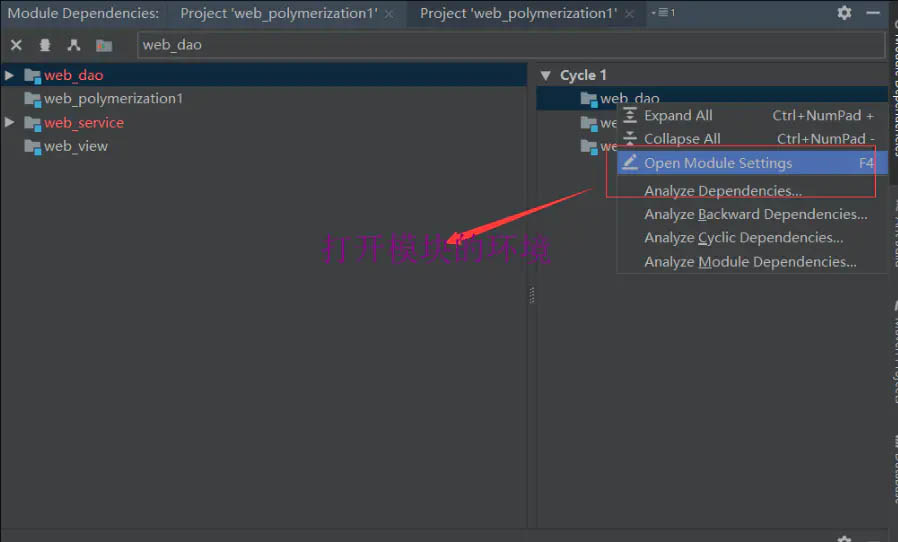Expand the web_service node in left tree

pos(9,122)
